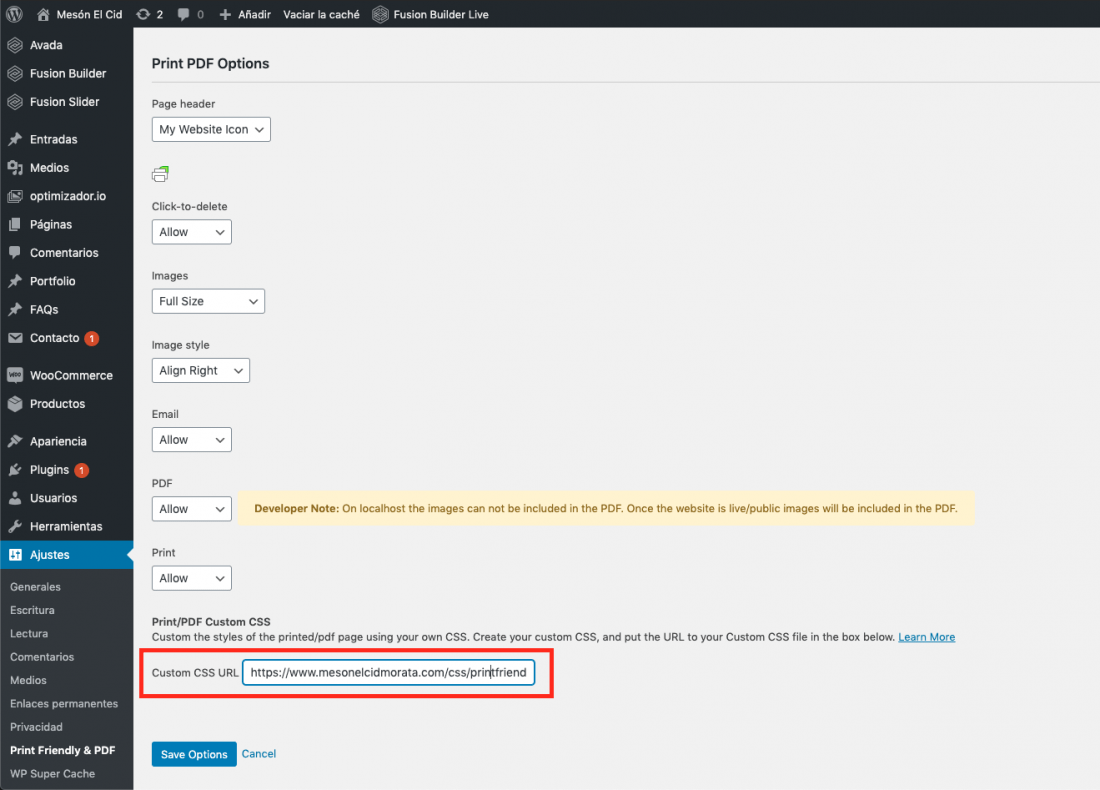Click the printer icon under Page header
Screen dimensions: 1100x790
[x=161, y=174]
